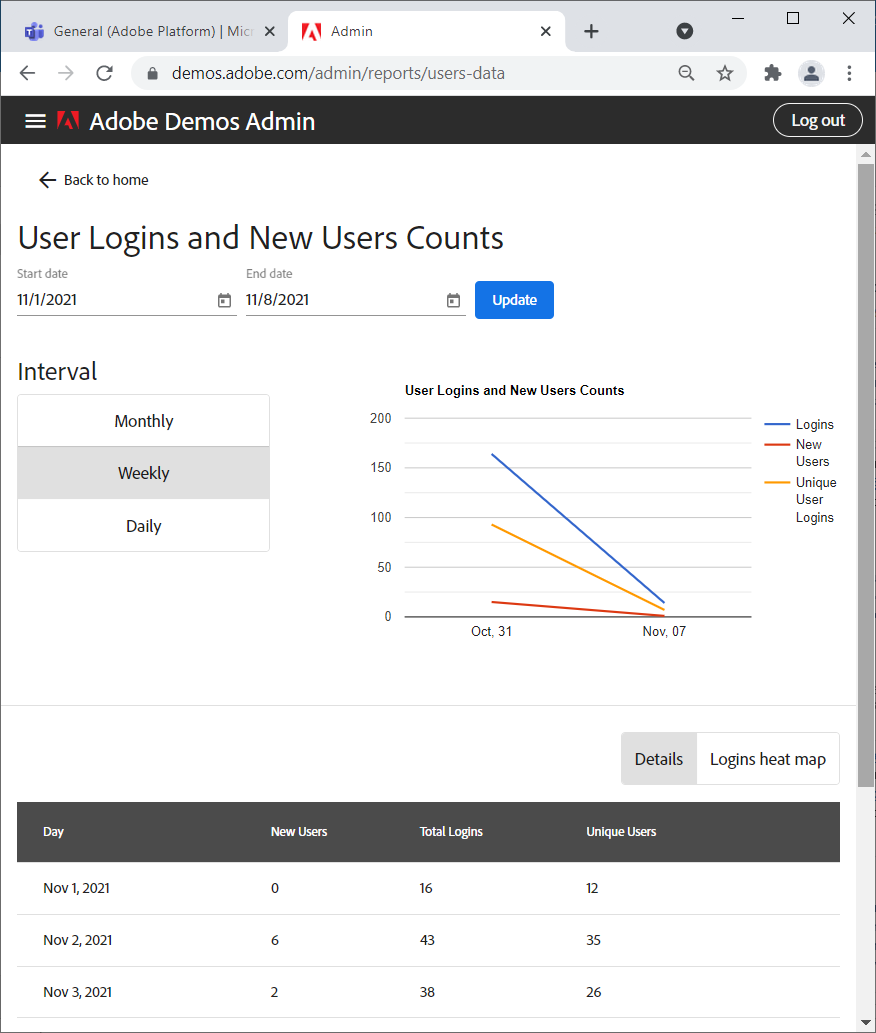This screenshot has width=876, height=1033.
Task: Open the Start date calendar picker
Action: click(x=225, y=300)
